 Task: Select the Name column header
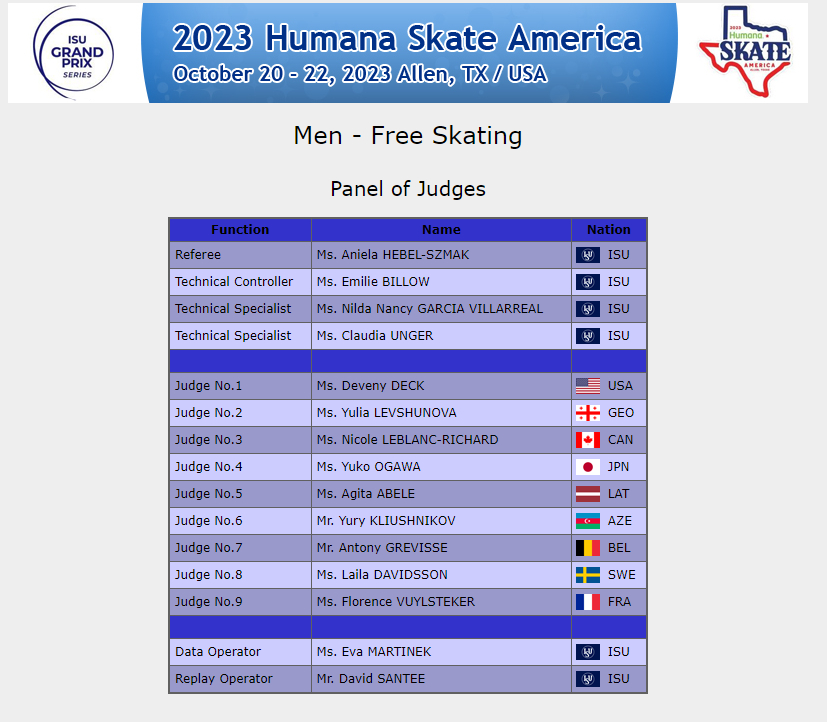[x=441, y=230]
